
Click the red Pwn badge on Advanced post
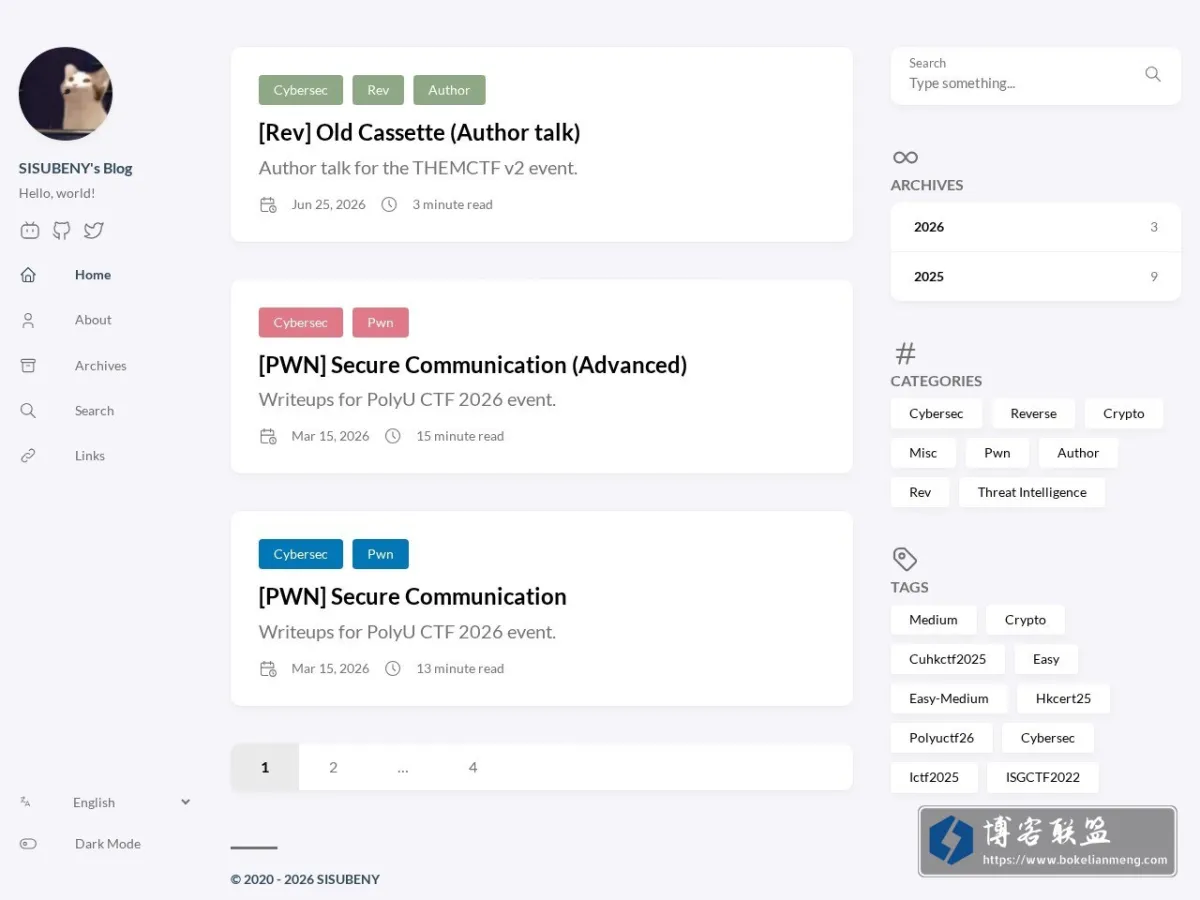tap(380, 322)
